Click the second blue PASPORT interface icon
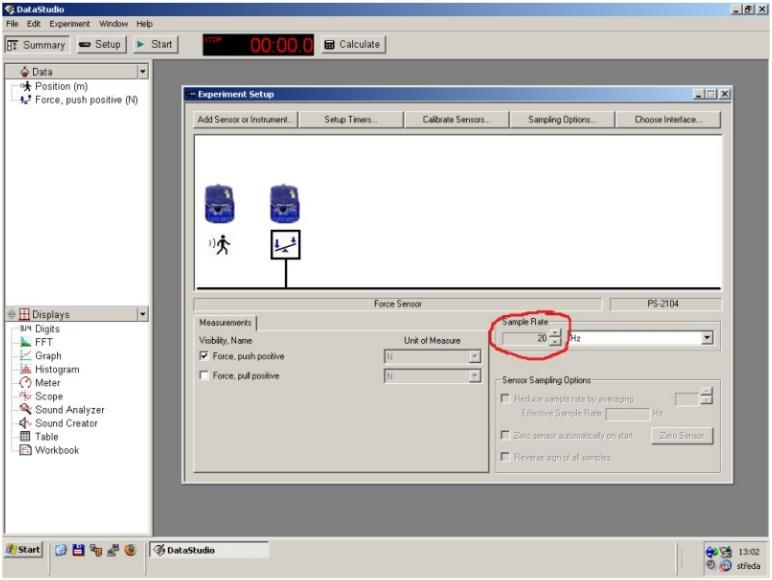The image size is (772, 580). (x=285, y=203)
